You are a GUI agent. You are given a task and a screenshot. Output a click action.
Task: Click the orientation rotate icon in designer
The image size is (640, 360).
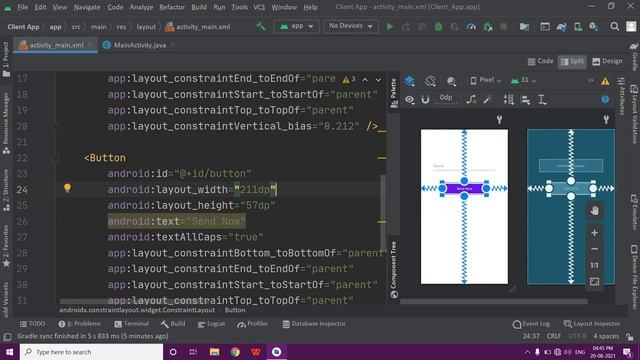coord(430,81)
